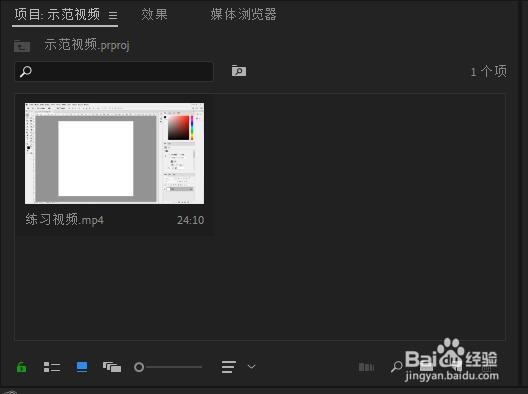The width and height of the screenshot is (528, 394).
Task: Open the 项目: 示范视频 panel tab
Action: [57, 14]
